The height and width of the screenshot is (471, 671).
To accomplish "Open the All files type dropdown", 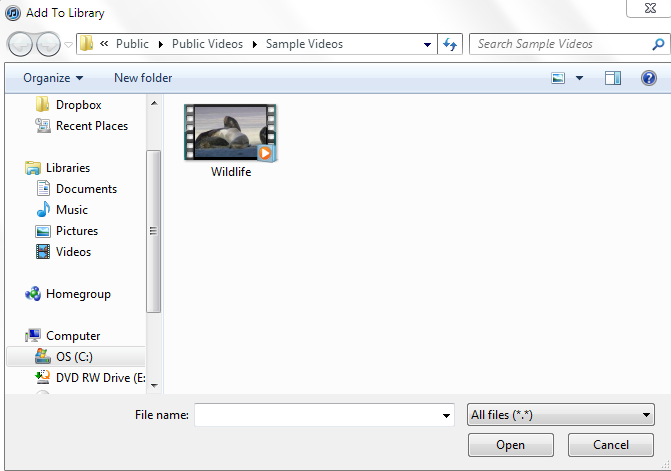I will [x=561, y=414].
